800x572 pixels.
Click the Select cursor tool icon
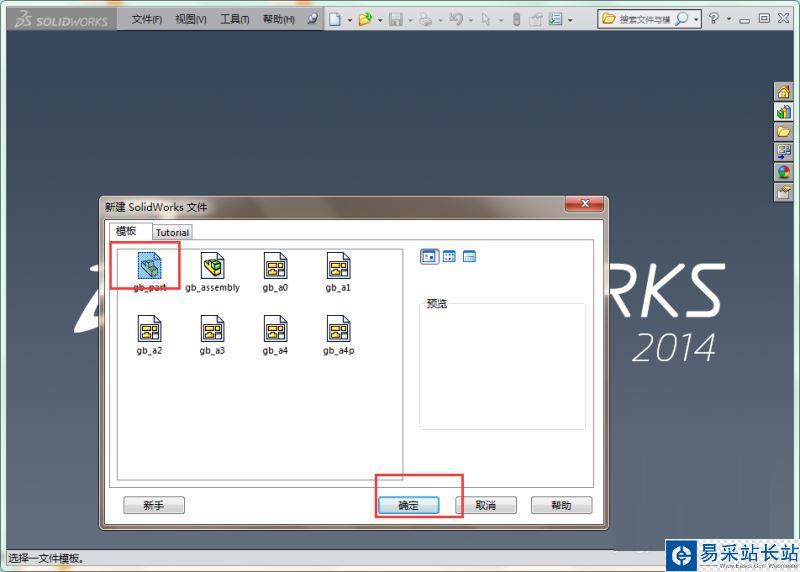486,19
